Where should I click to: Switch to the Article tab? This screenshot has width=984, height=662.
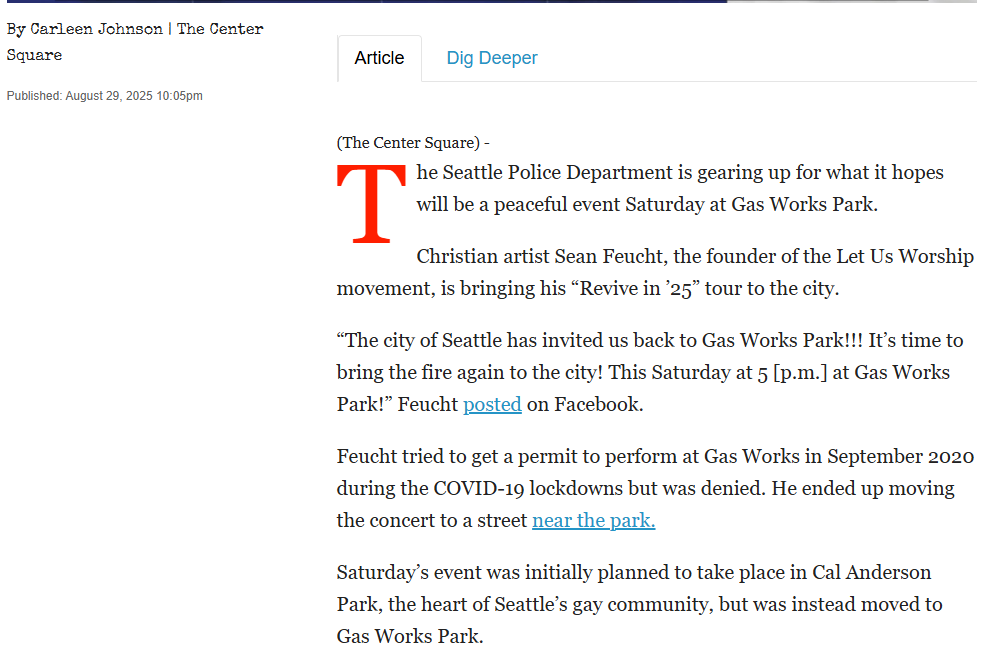[x=379, y=58]
